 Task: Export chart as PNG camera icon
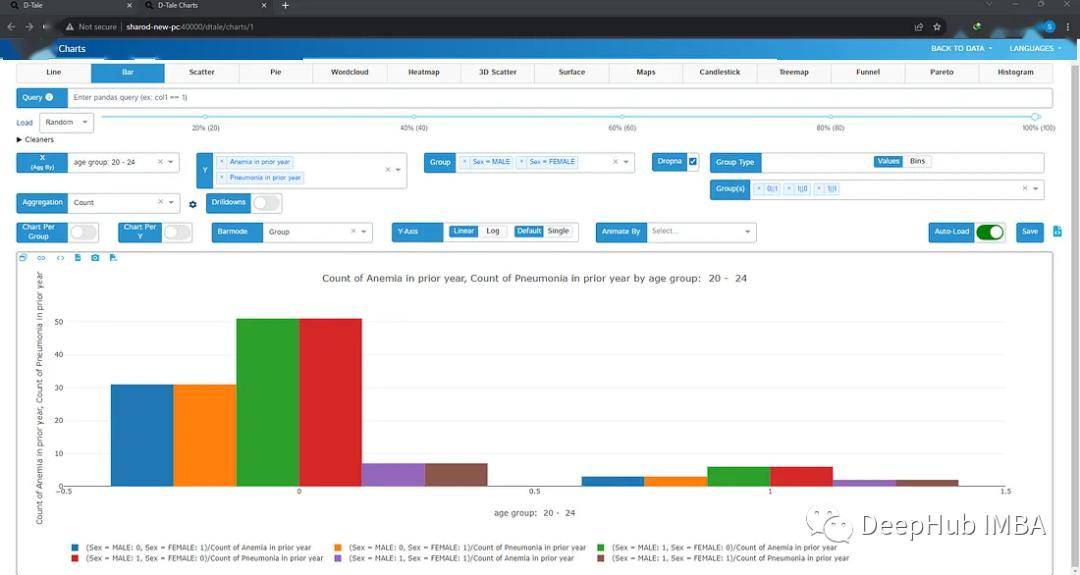pyautogui.click(x=95, y=258)
